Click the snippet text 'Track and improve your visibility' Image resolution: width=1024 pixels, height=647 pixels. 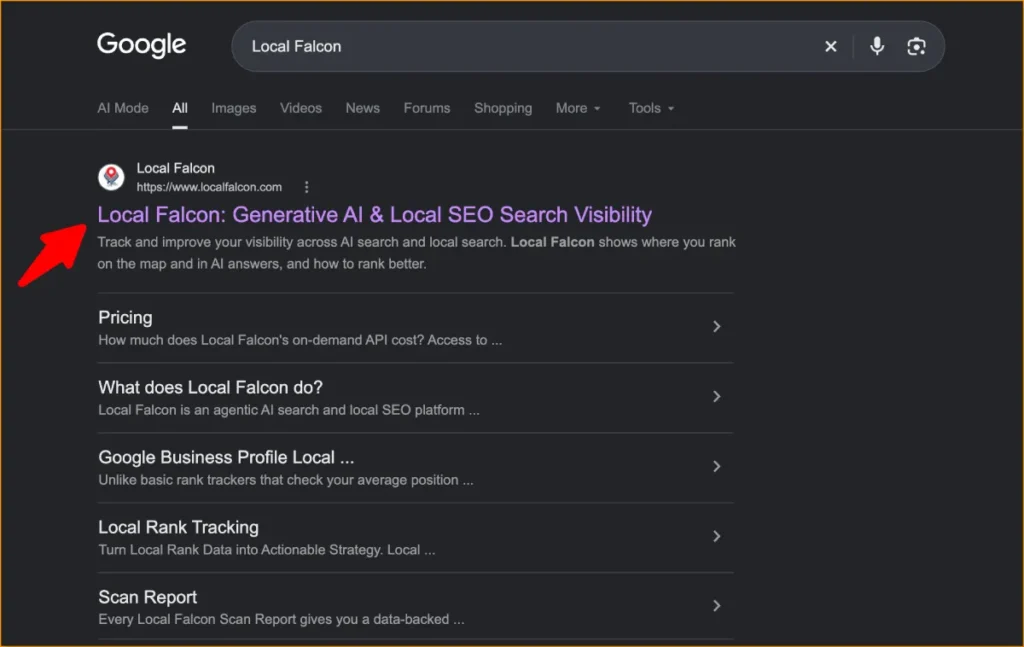(x=195, y=242)
